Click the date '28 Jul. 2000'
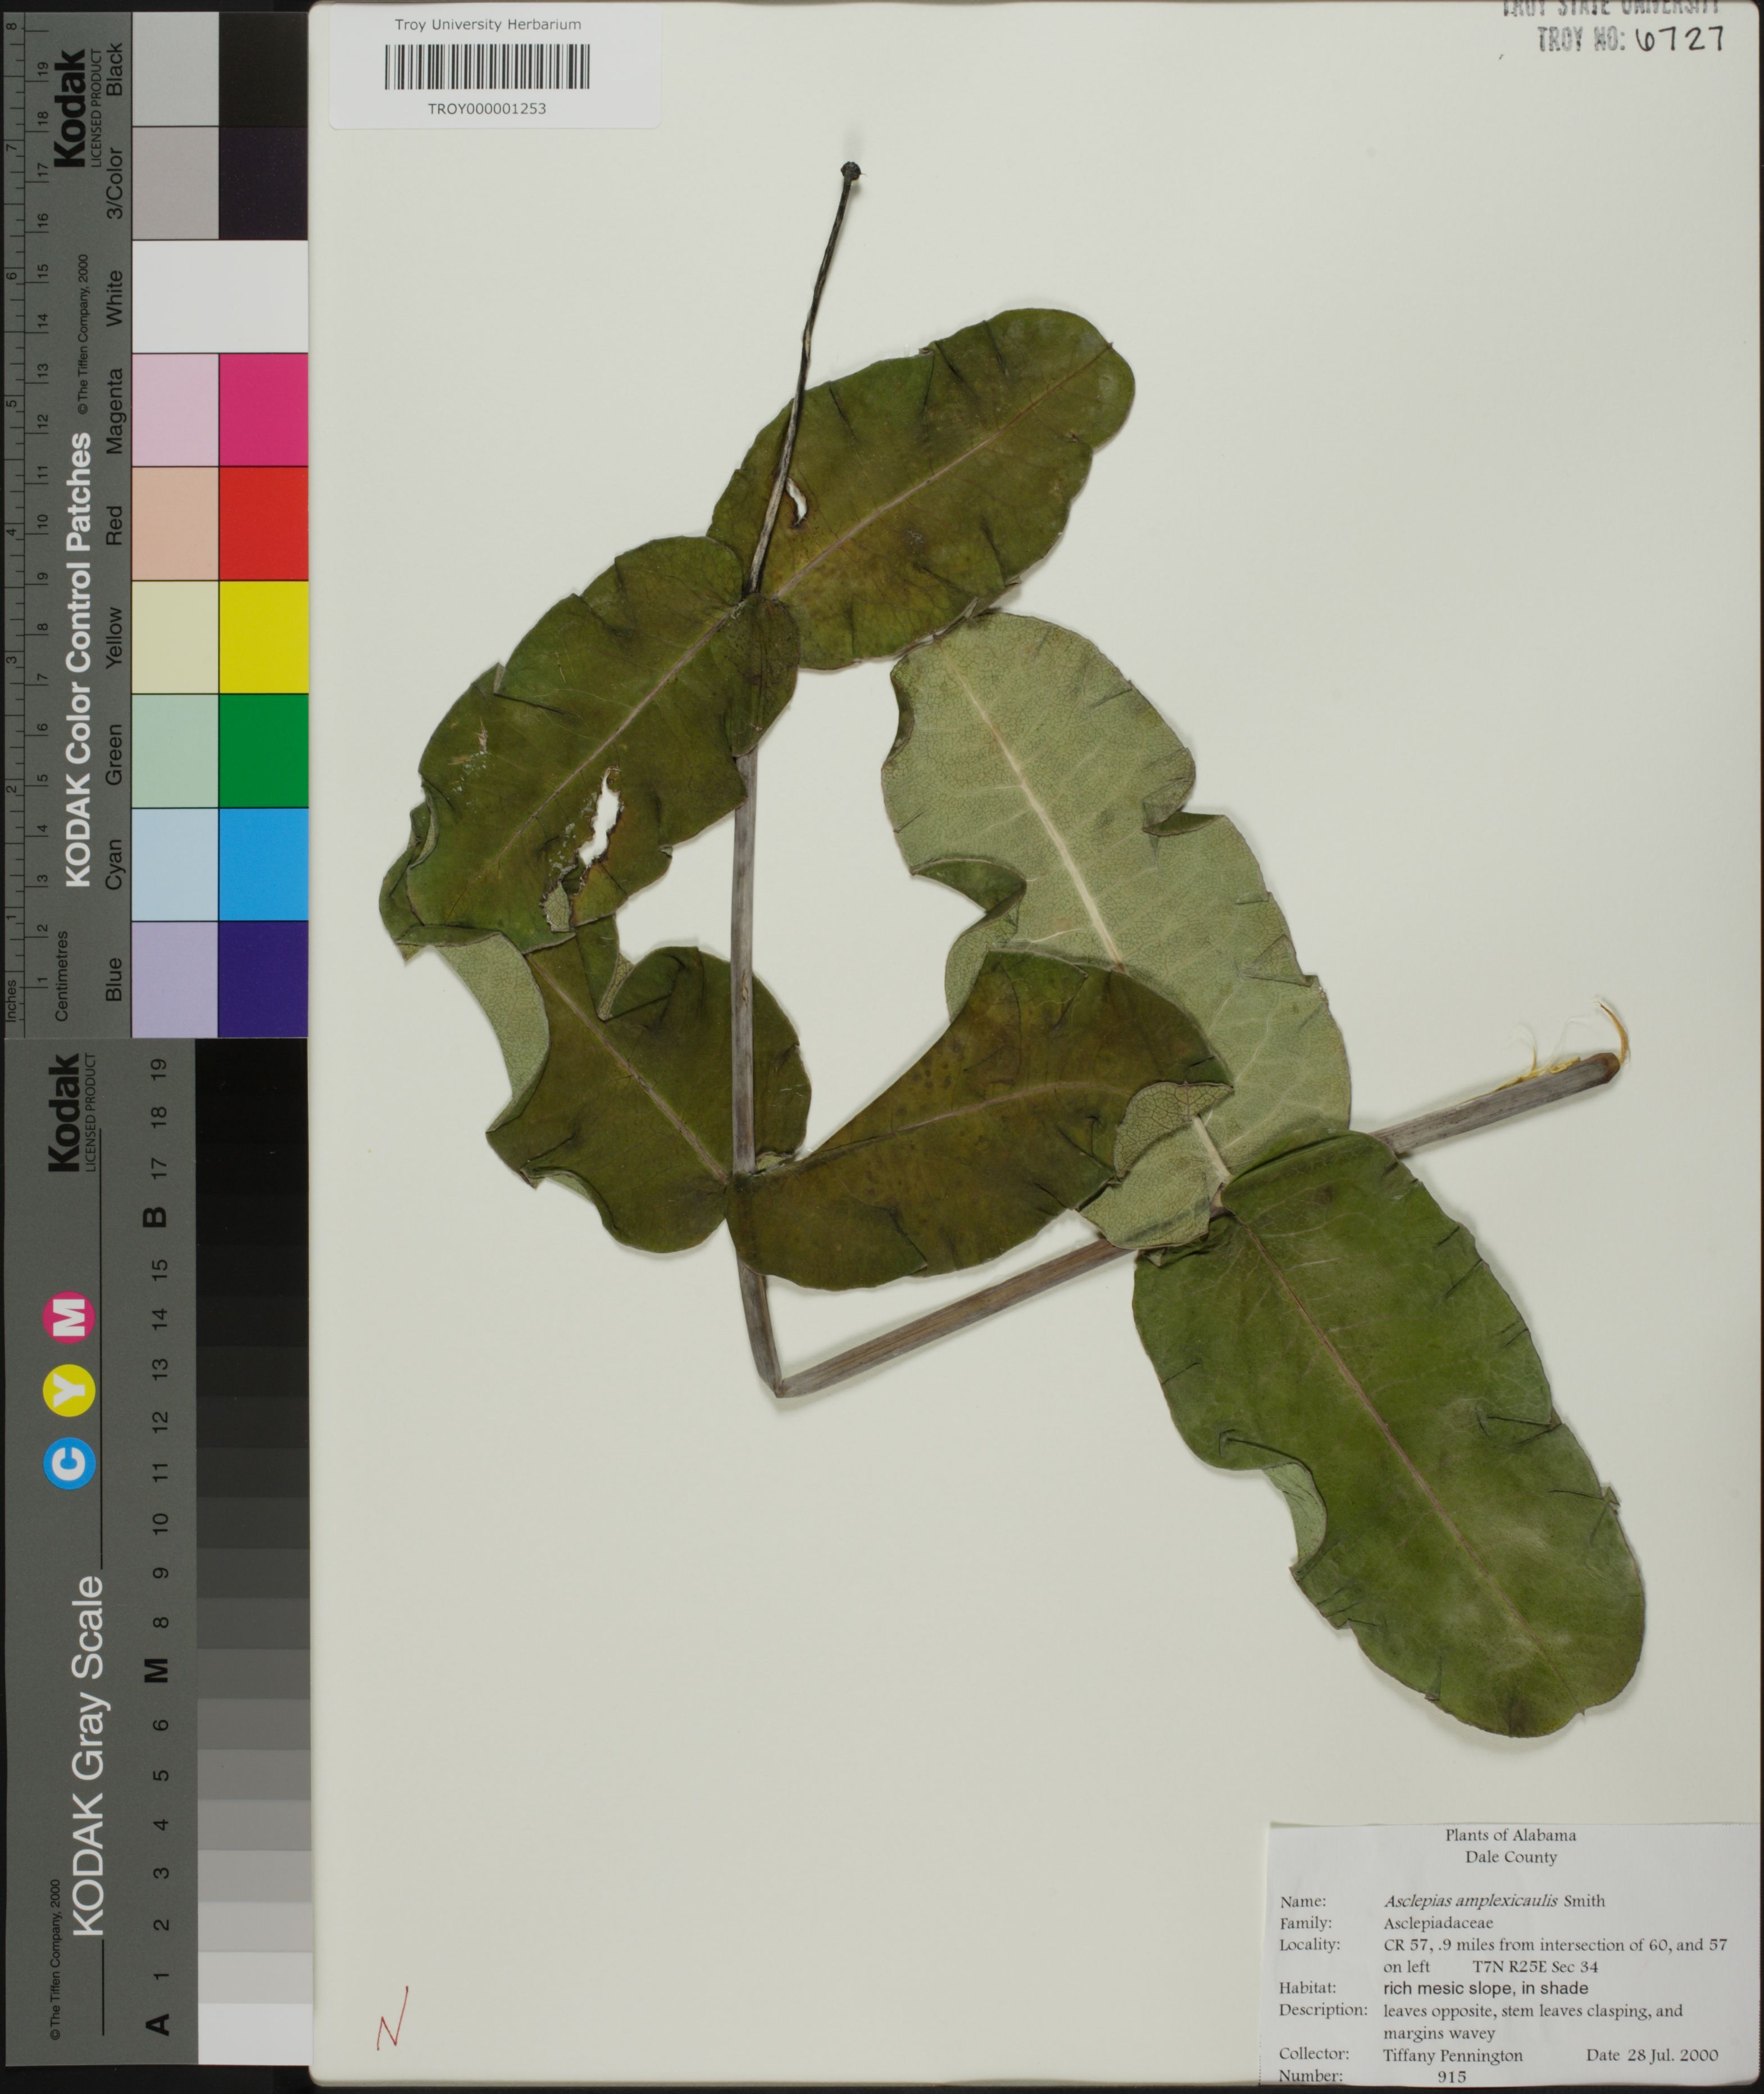1764x2094 pixels. 1672,2055
